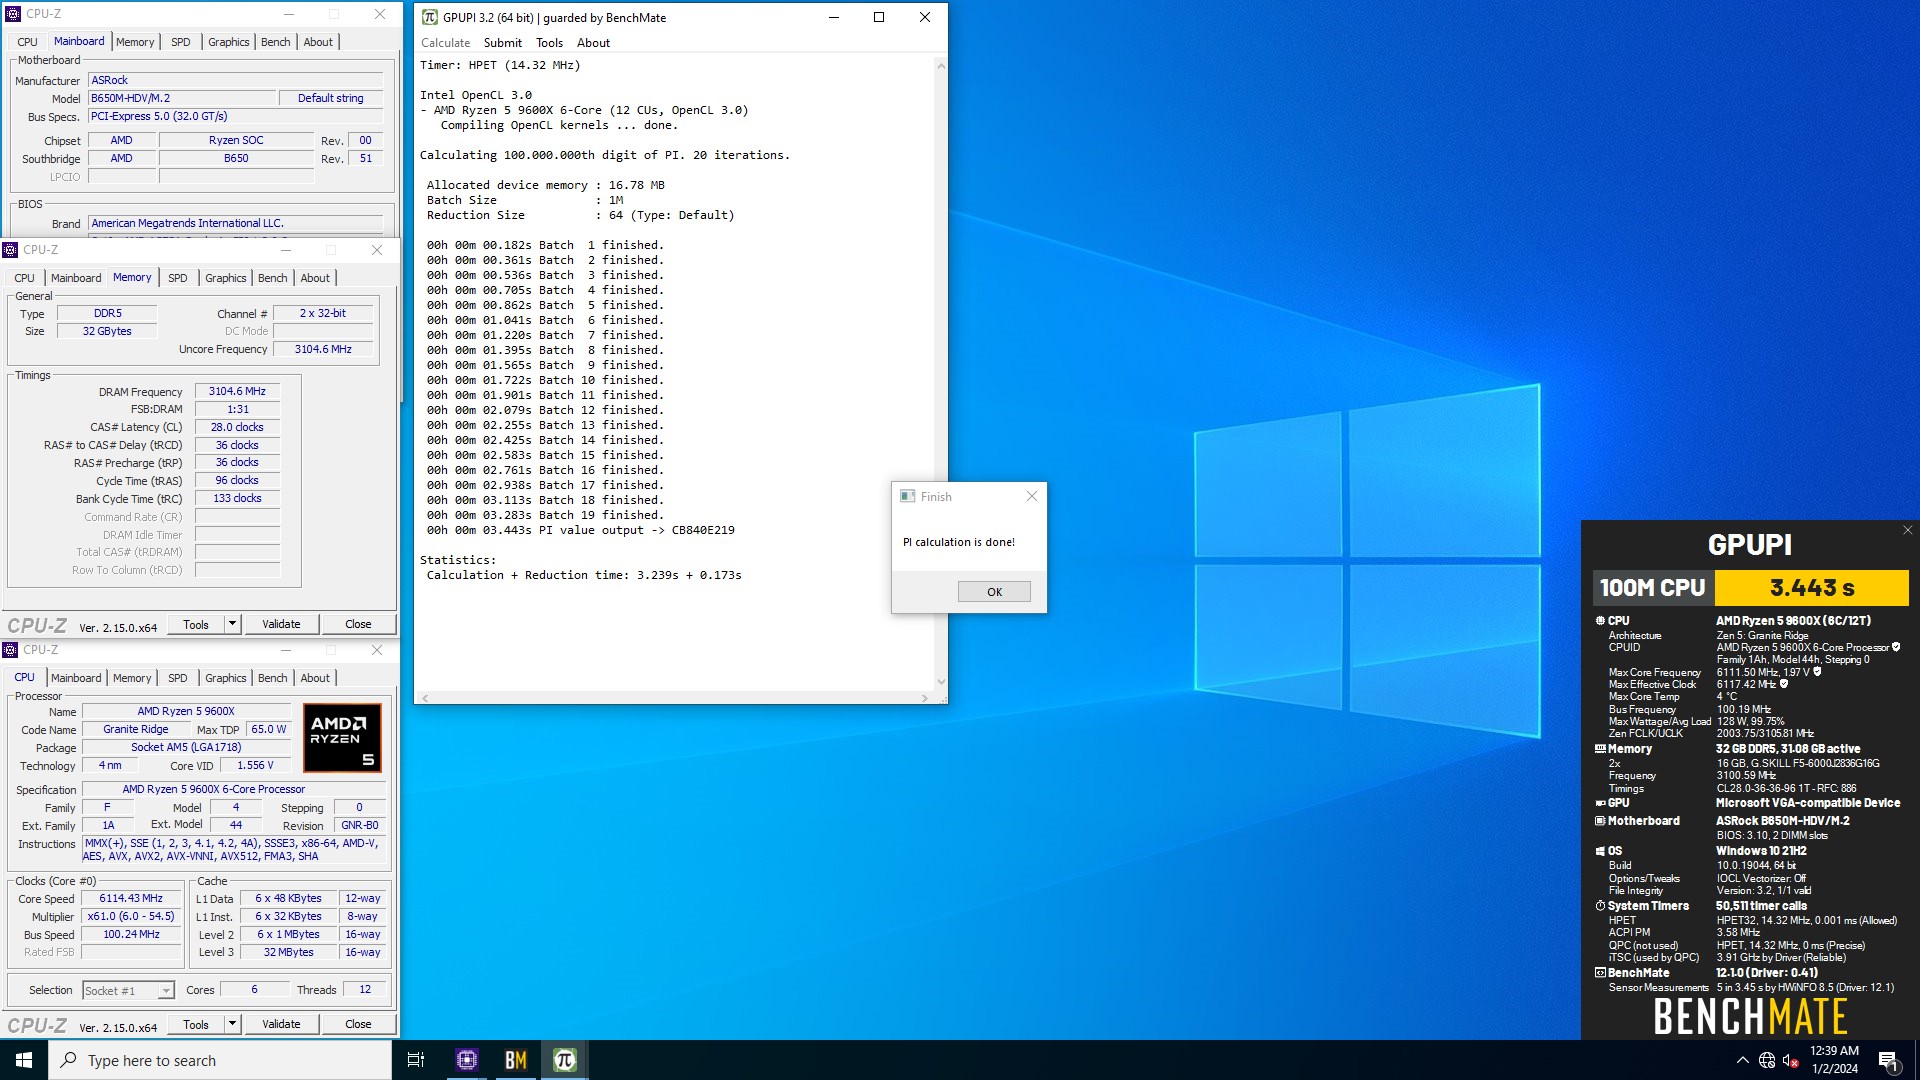The image size is (1920, 1080).
Task: Click in taskbar search box
Action: pyautogui.click(x=220, y=1060)
